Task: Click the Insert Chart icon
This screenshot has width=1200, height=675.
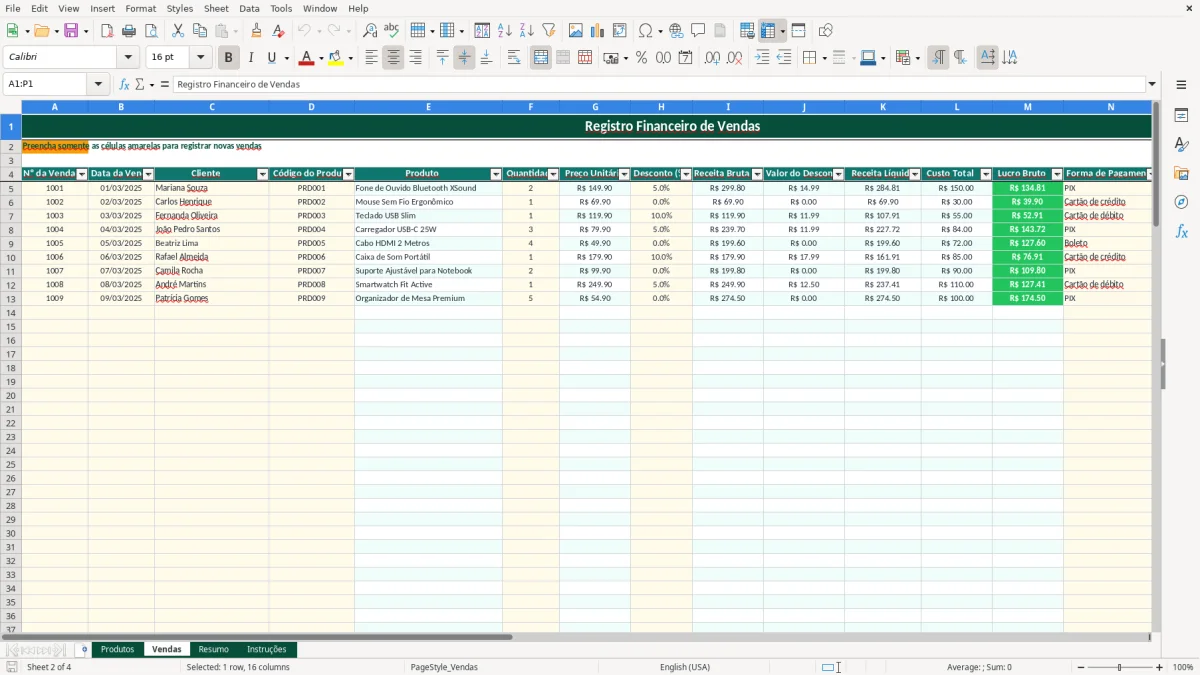Action: [598, 31]
